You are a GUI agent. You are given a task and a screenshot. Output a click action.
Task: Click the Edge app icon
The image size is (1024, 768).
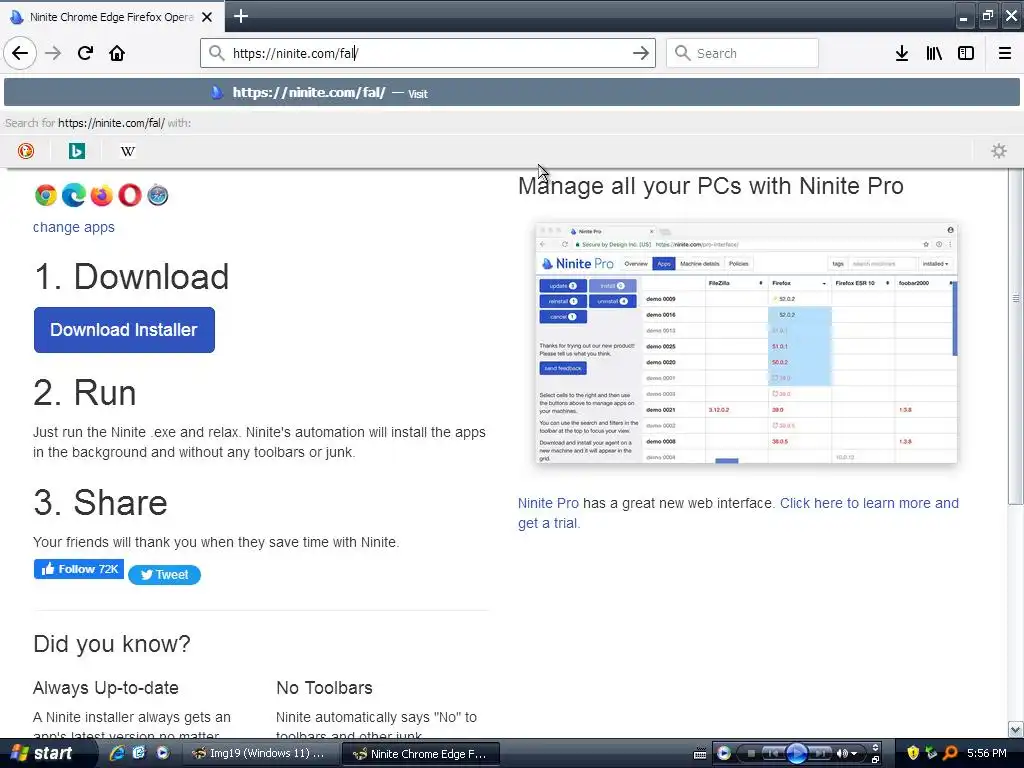pyautogui.click(x=74, y=195)
